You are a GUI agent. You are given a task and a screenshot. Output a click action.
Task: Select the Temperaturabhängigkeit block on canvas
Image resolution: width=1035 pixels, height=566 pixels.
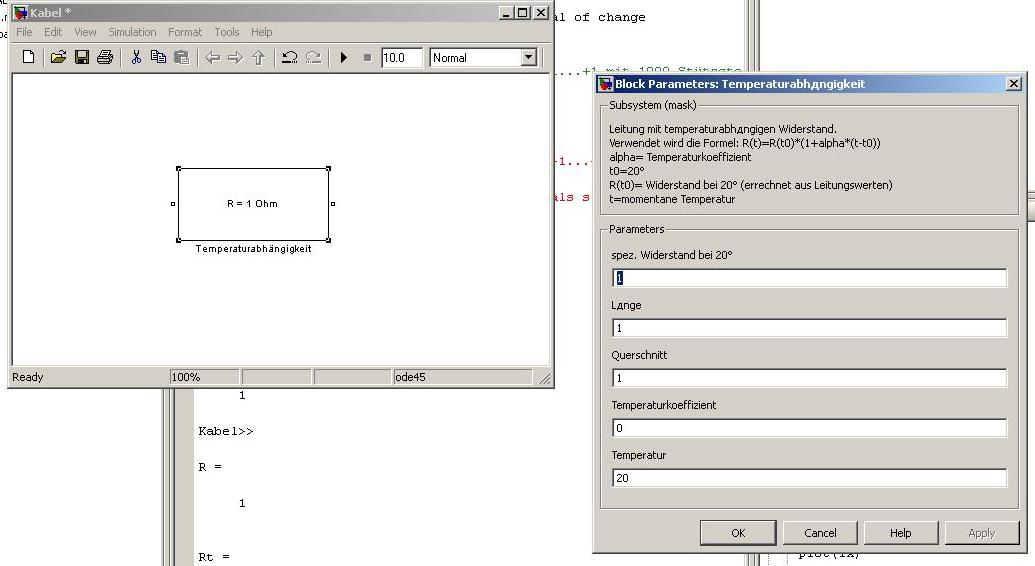[x=253, y=204]
